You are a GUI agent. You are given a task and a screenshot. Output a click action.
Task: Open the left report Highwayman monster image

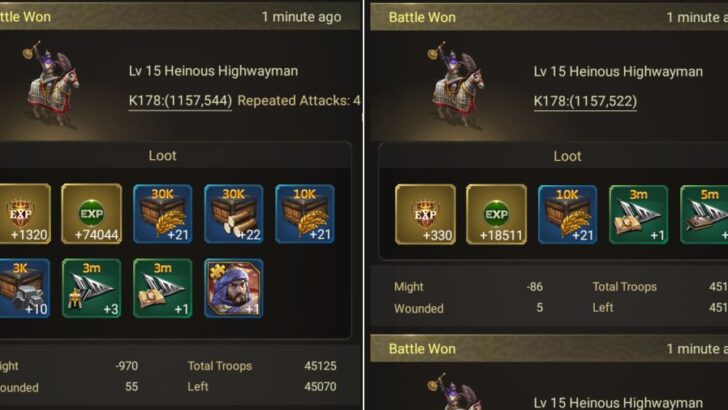point(52,84)
